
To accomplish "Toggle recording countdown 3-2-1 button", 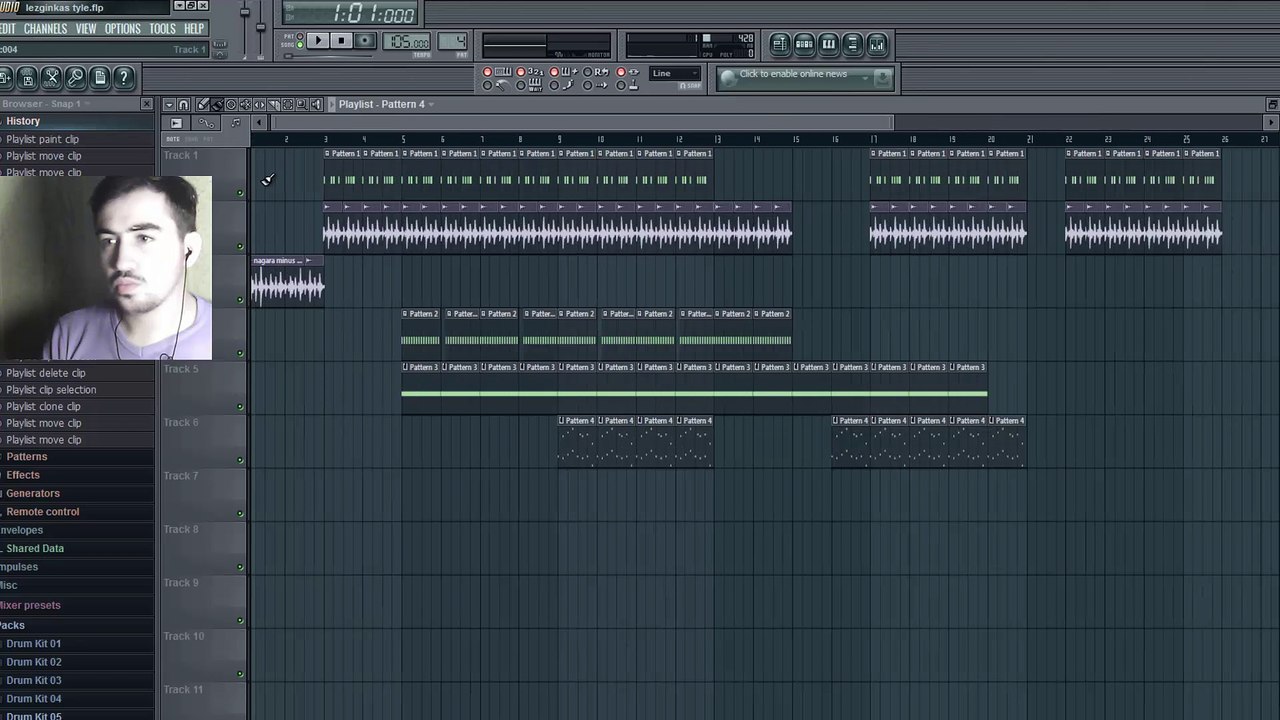I will [x=521, y=72].
